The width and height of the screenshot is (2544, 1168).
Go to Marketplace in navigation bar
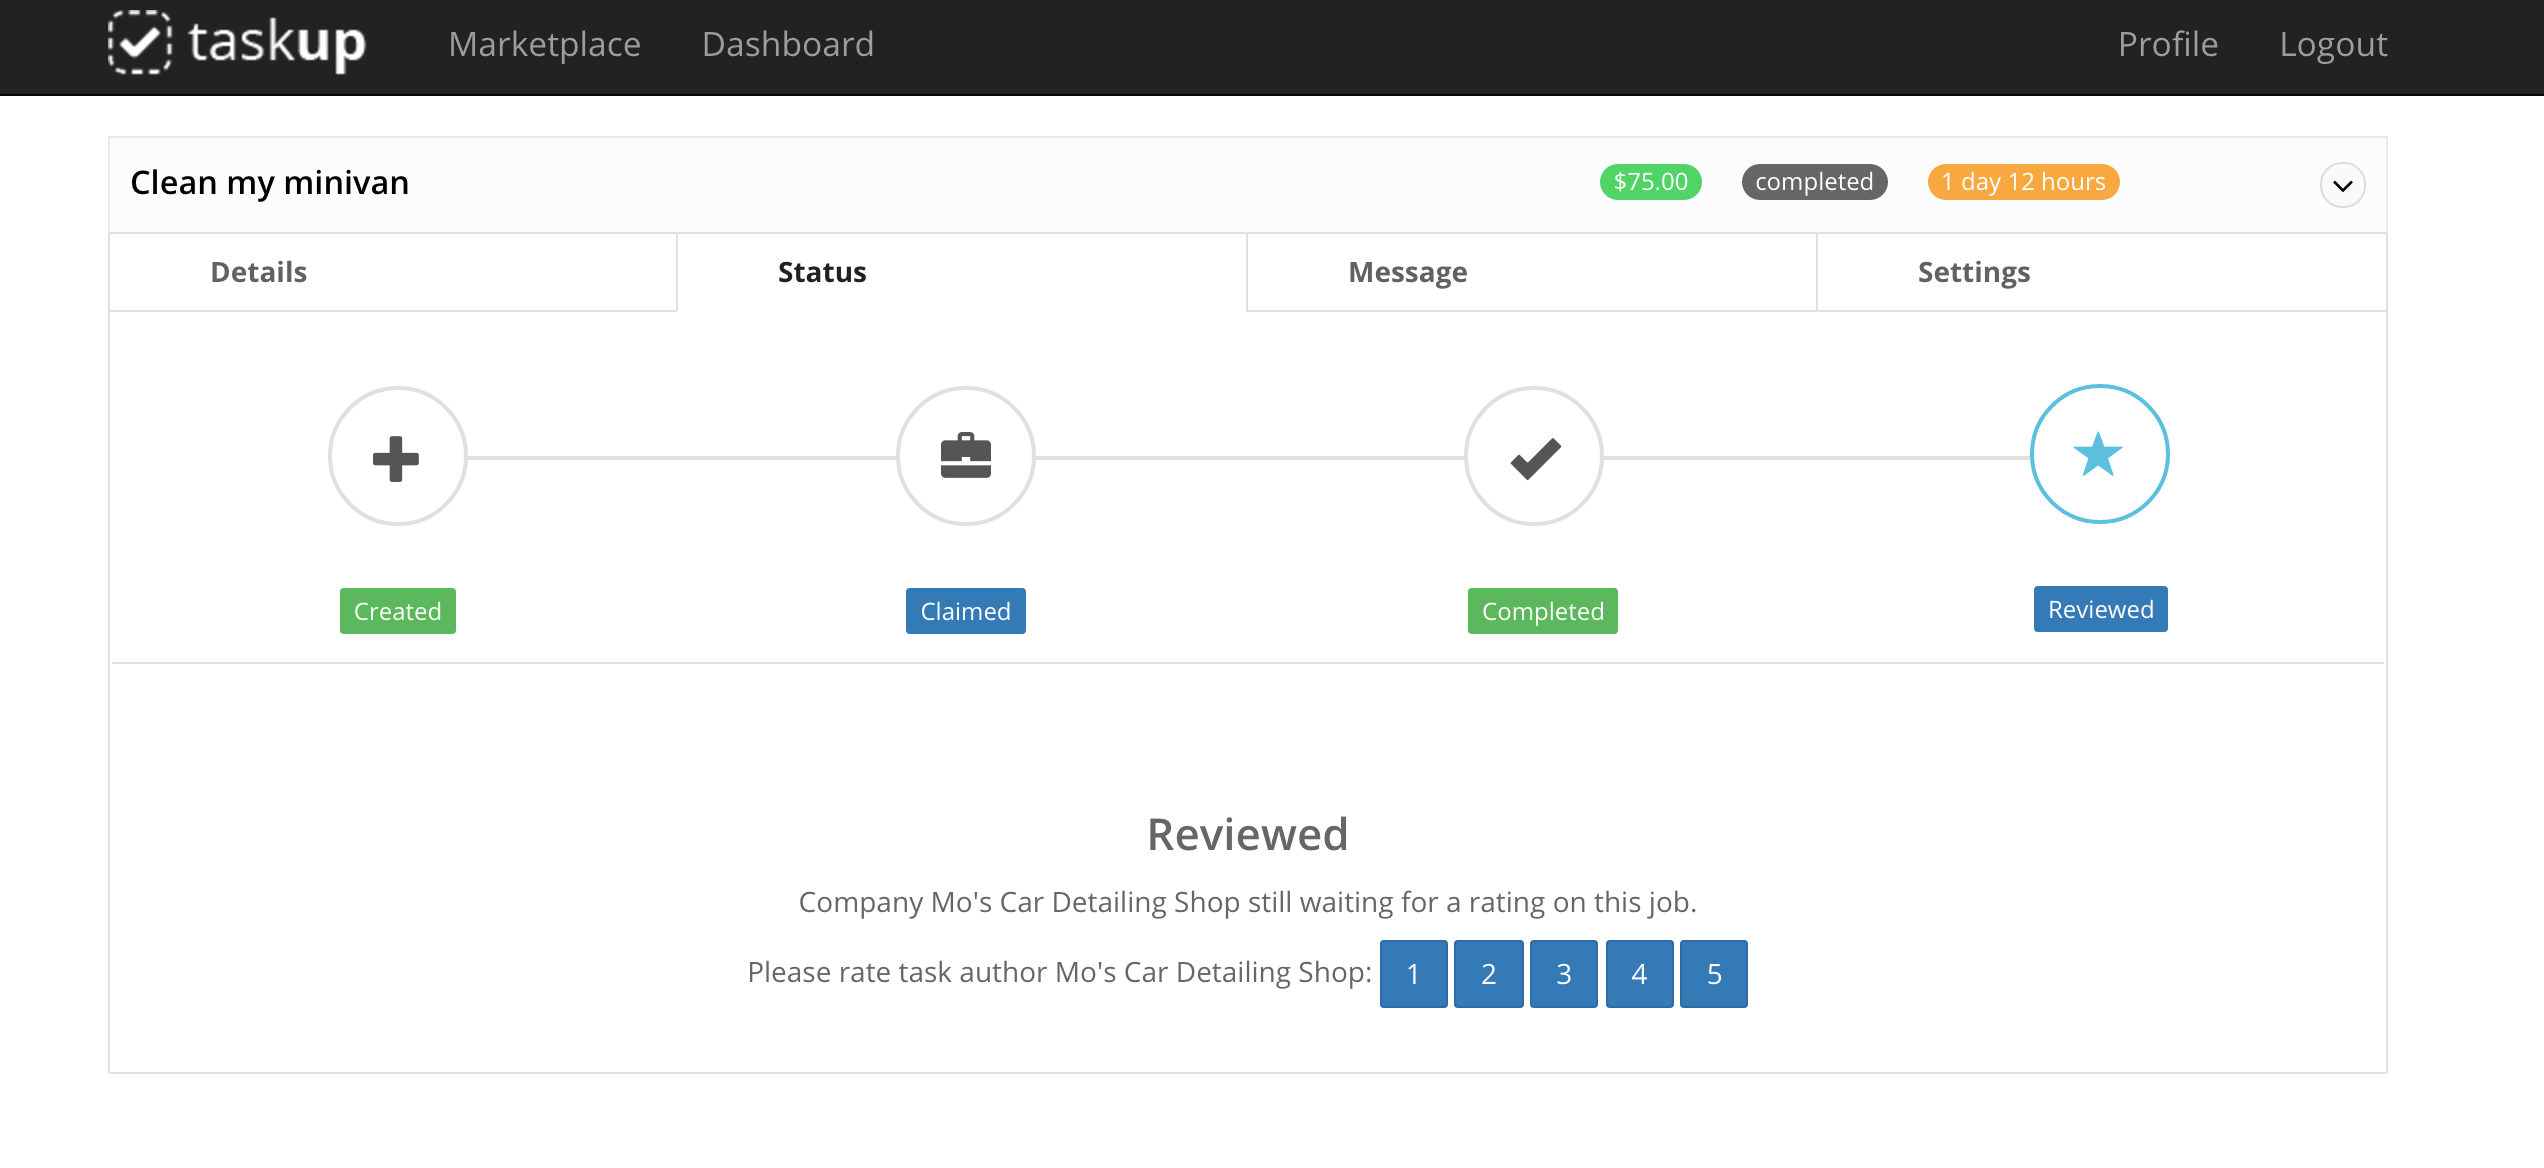(544, 44)
